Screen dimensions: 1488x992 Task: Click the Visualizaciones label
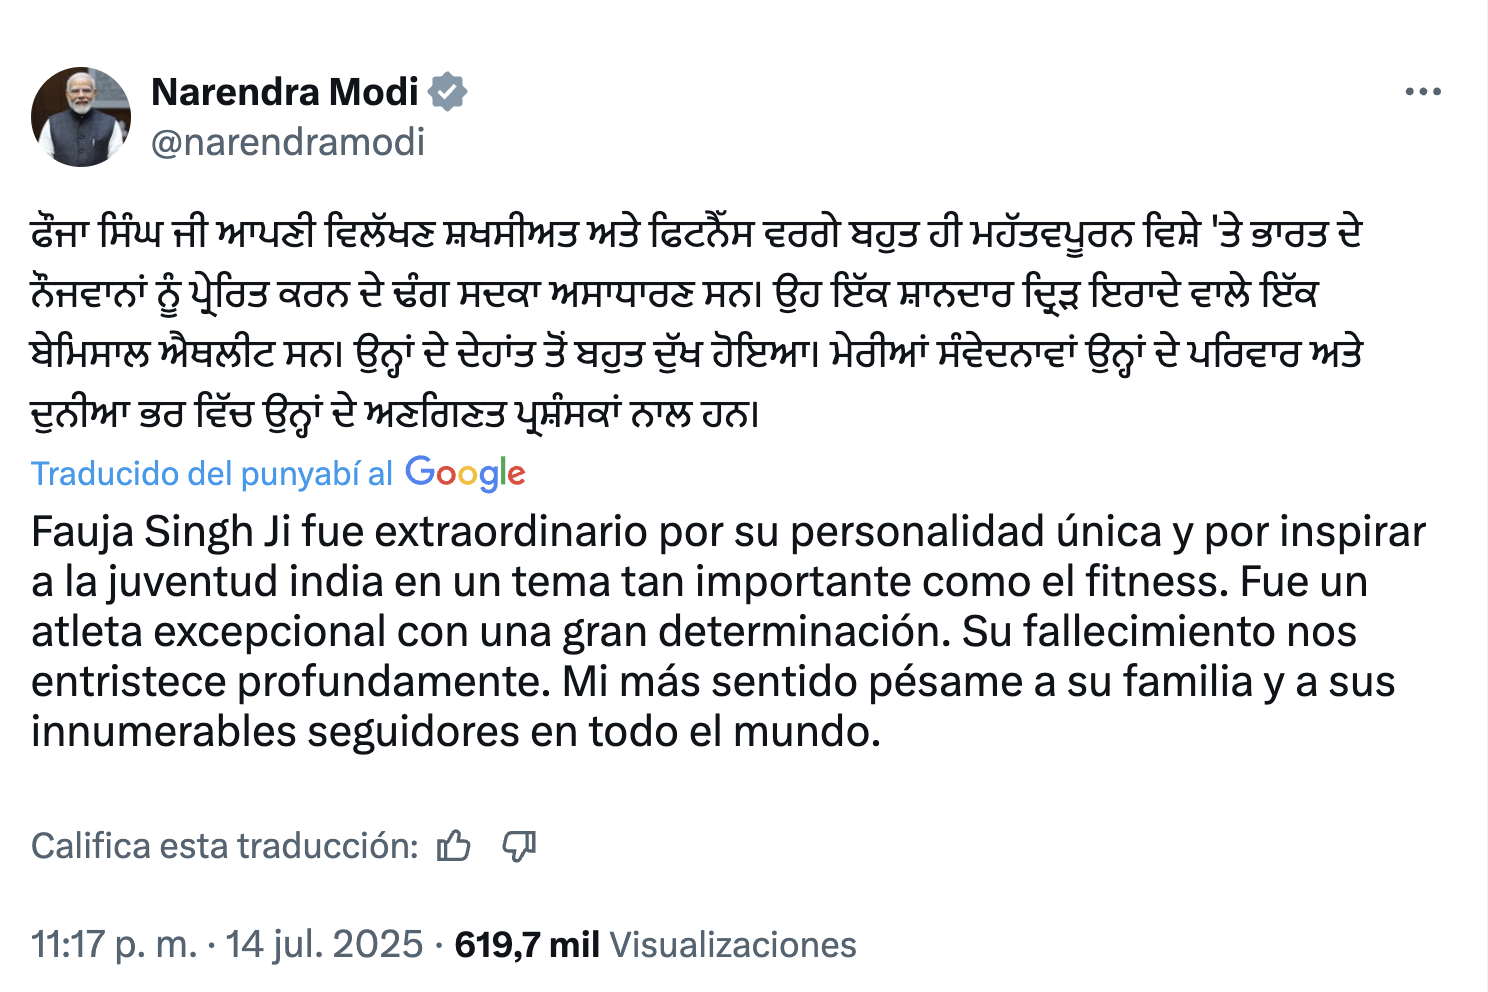point(733,944)
